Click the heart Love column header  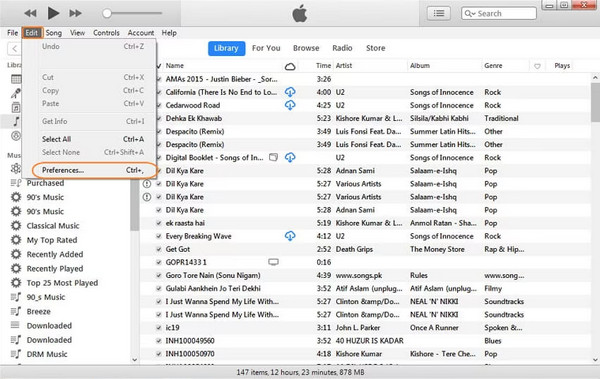coord(537,66)
